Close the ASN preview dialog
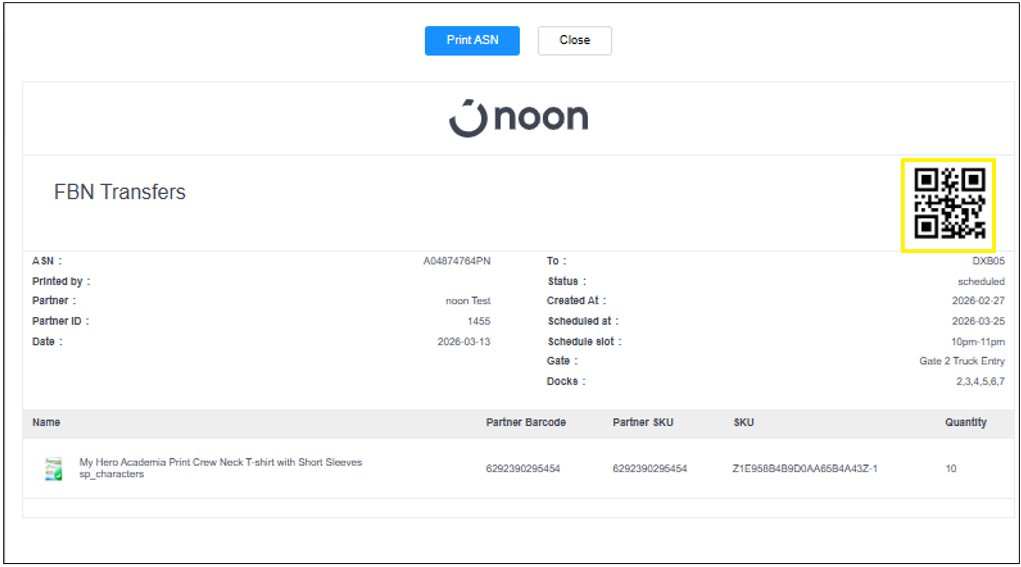The width and height of the screenshot is (1021, 567). pos(574,40)
